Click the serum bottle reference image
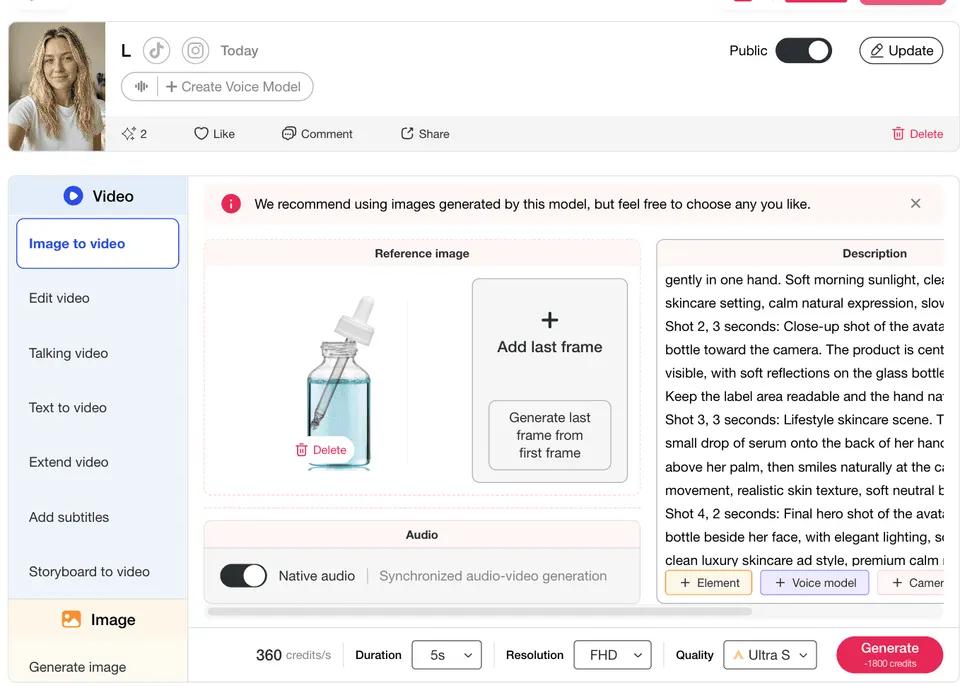 point(339,383)
